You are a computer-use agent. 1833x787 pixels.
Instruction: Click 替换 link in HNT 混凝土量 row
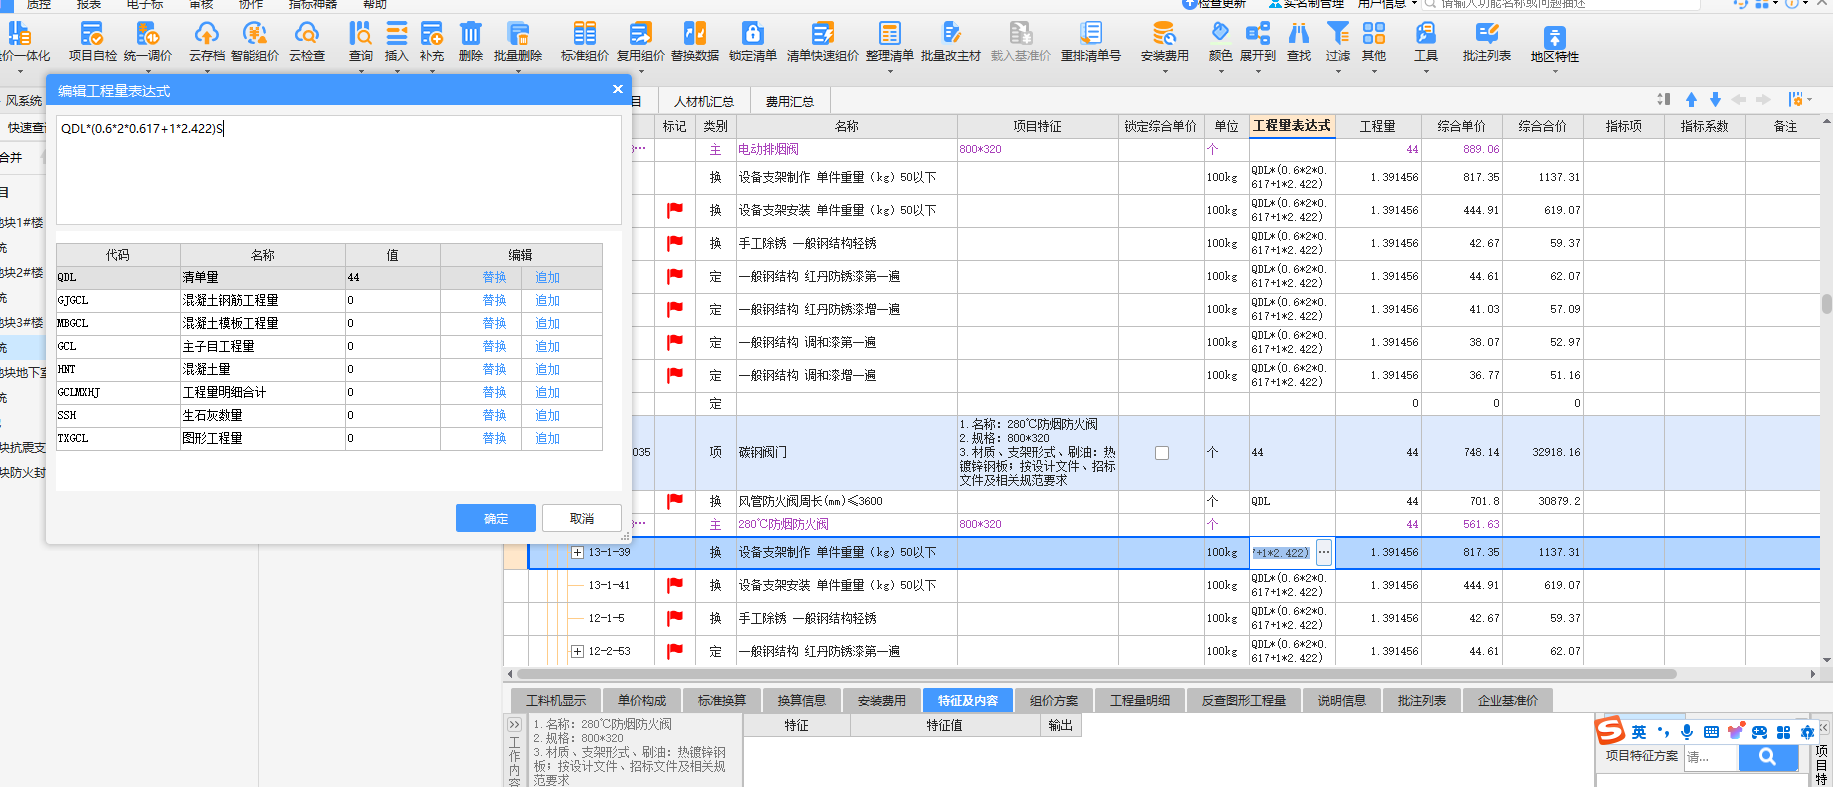coord(494,369)
